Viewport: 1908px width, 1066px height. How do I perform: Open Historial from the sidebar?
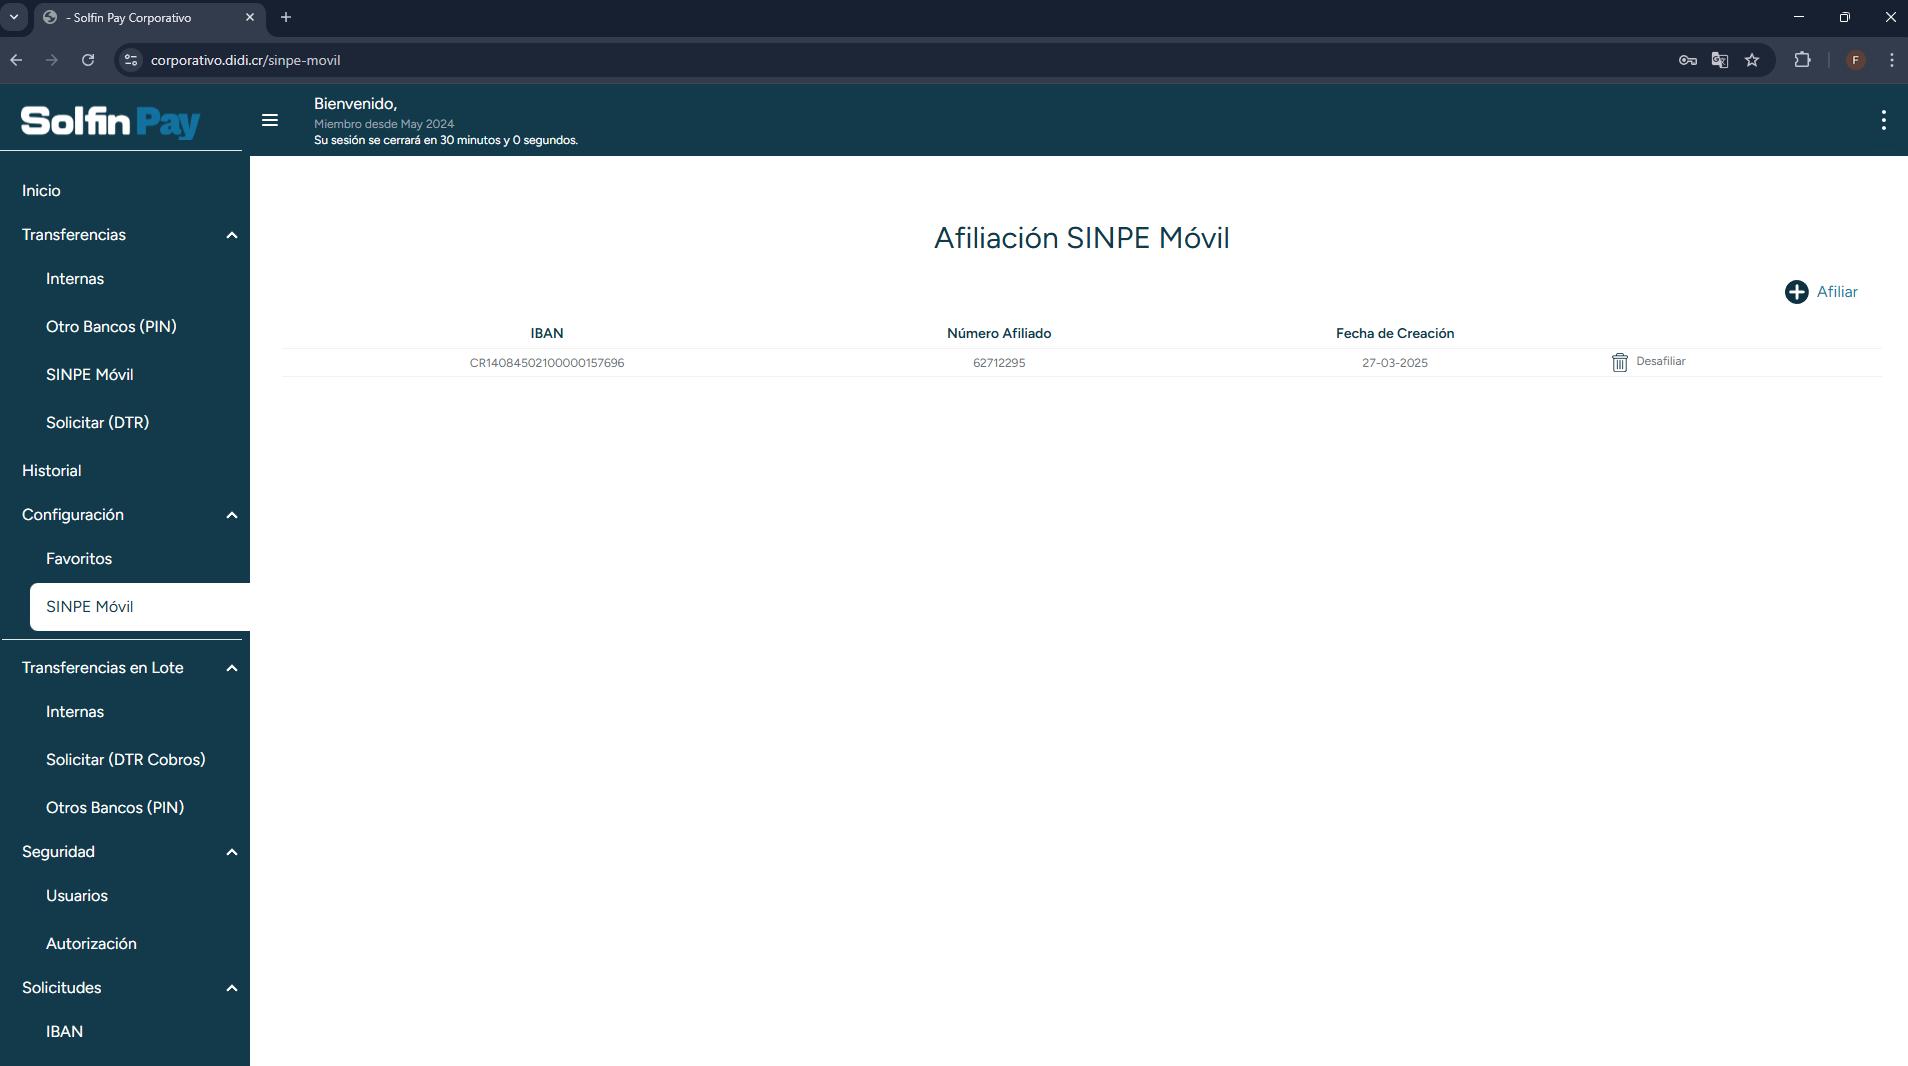pyautogui.click(x=52, y=471)
